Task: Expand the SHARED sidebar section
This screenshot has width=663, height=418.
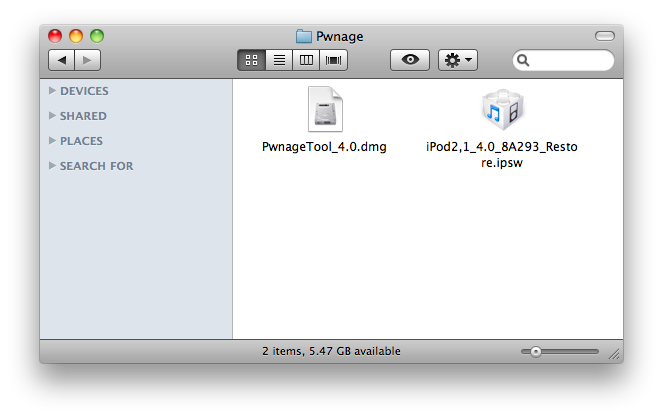Action: pos(52,116)
